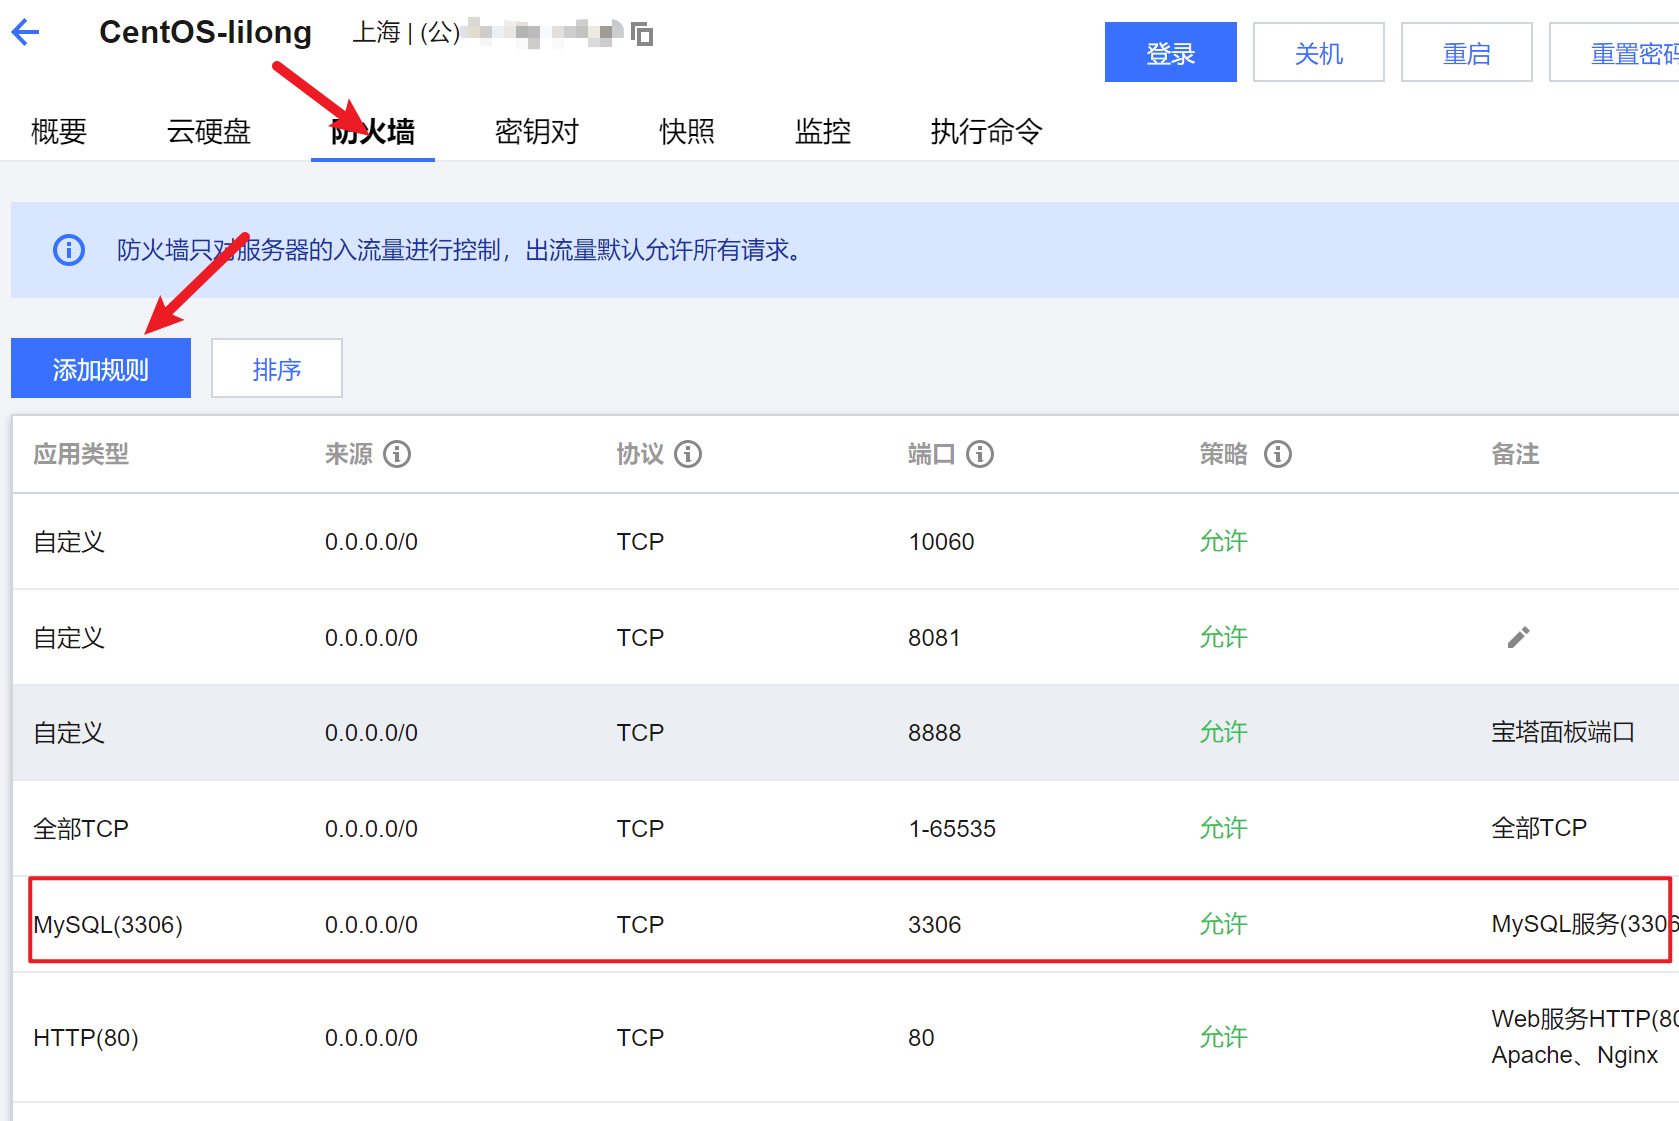
Task: Open the 概要 tab
Action: 59,131
